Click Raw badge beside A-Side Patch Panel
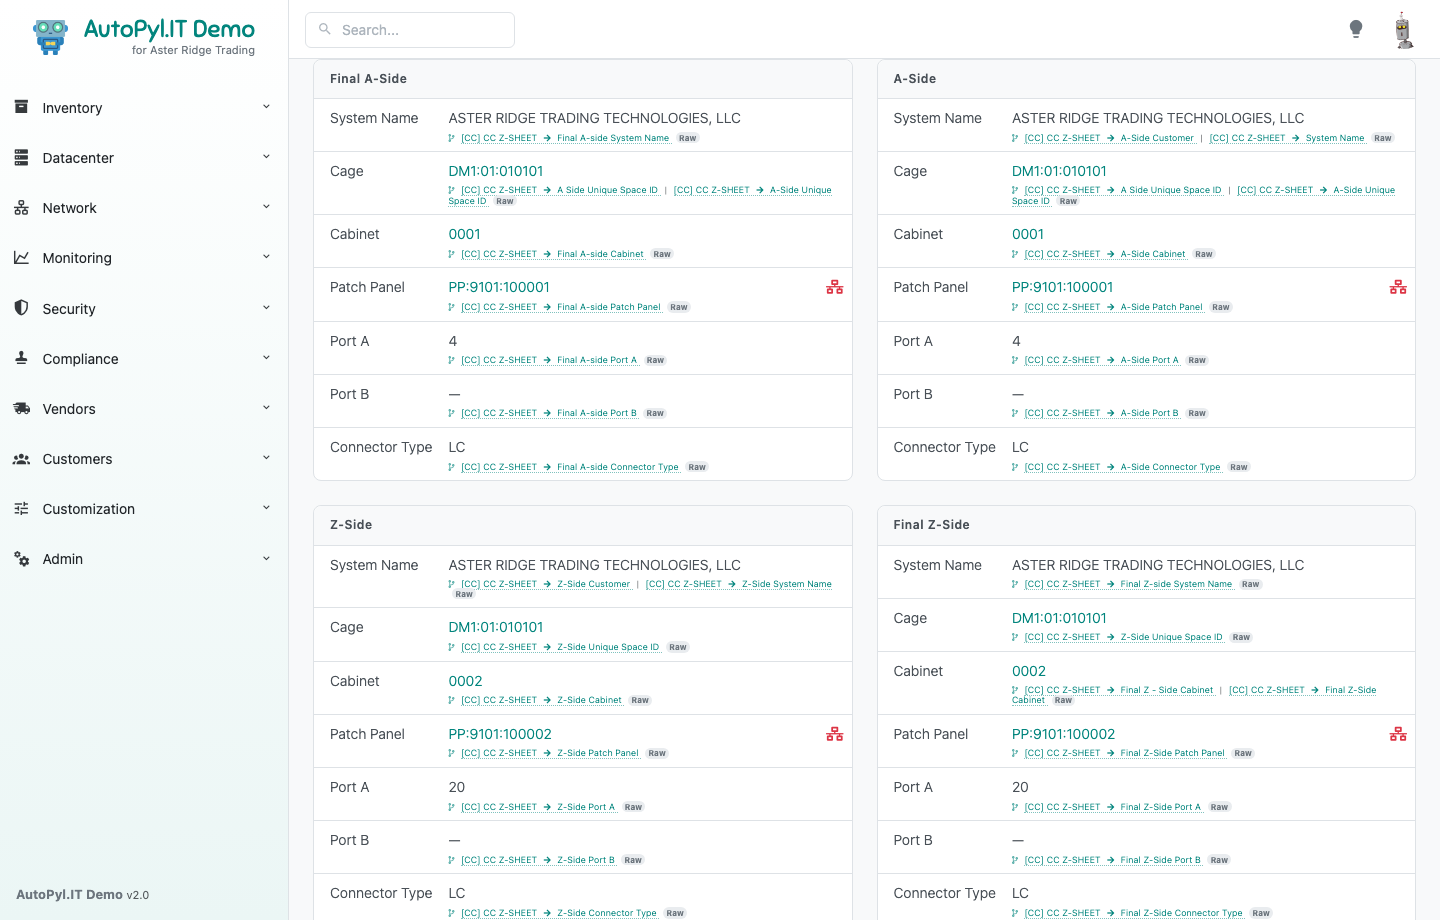 (x=1221, y=307)
